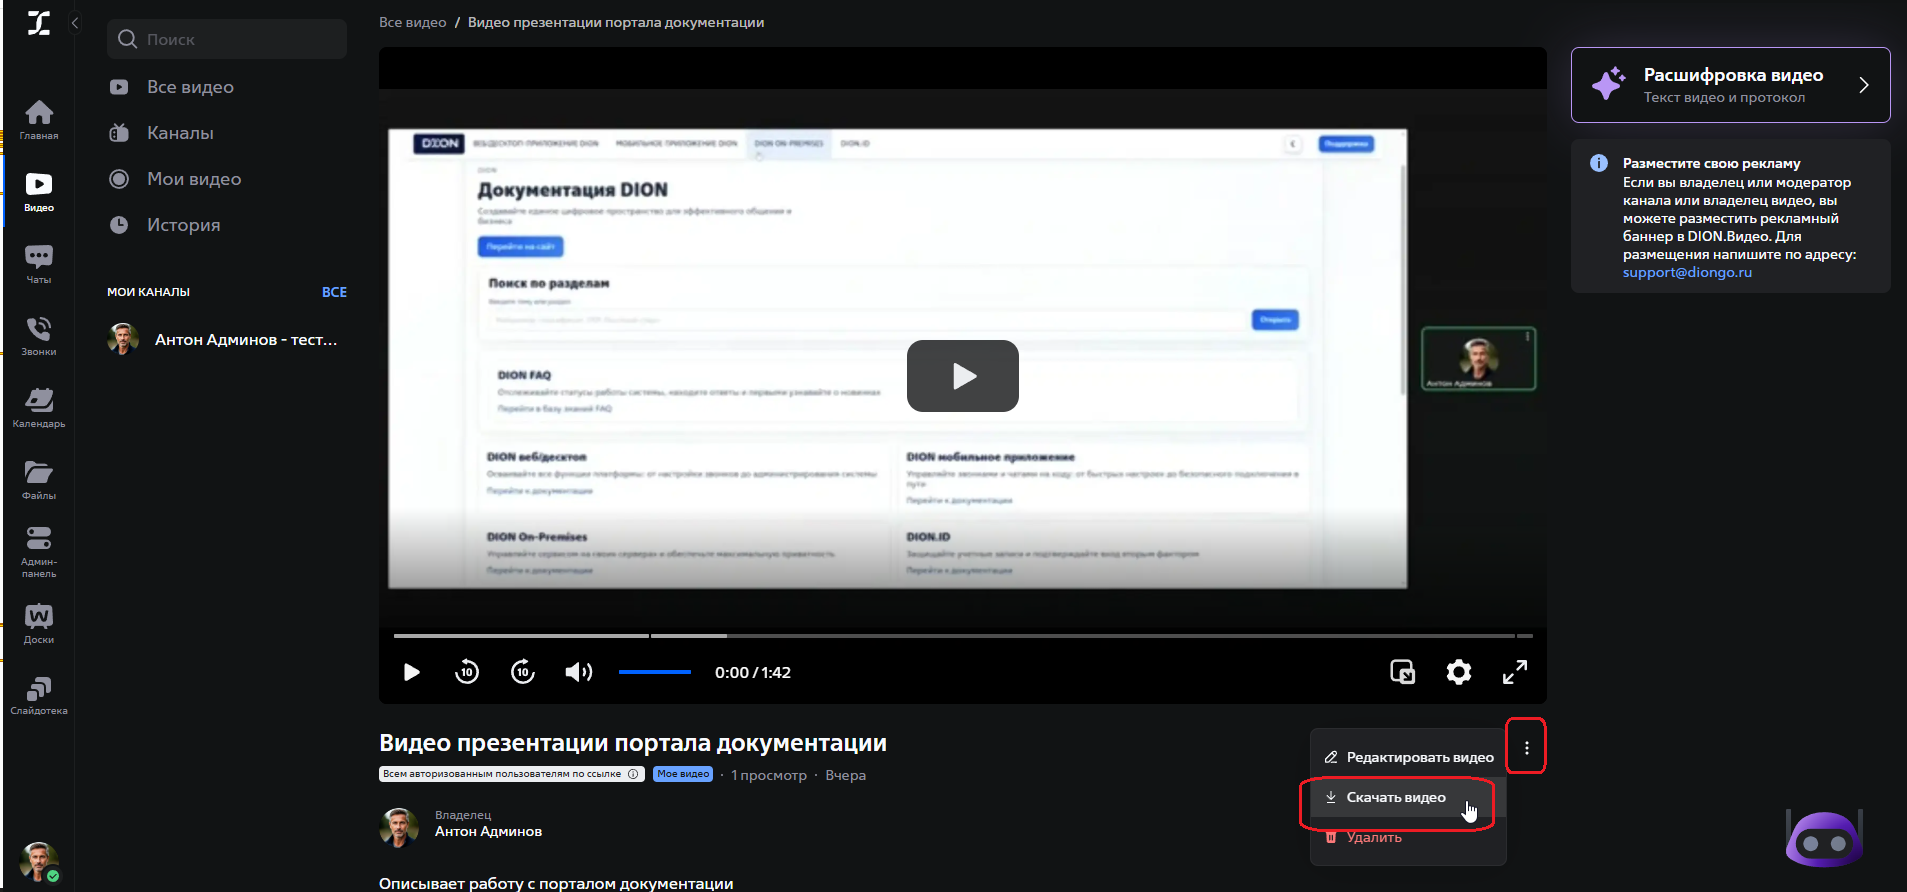This screenshot has height=892, width=1907.
Task: Click ВСЕ link next to Мои каналы
Action: click(x=334, y=292)
